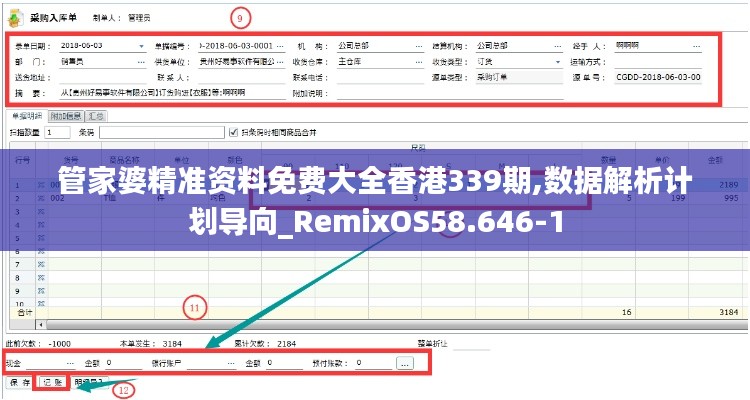Click the 保存 save button
The width and height of the screenshot is (750, 400).
click(x=19, y=382)
